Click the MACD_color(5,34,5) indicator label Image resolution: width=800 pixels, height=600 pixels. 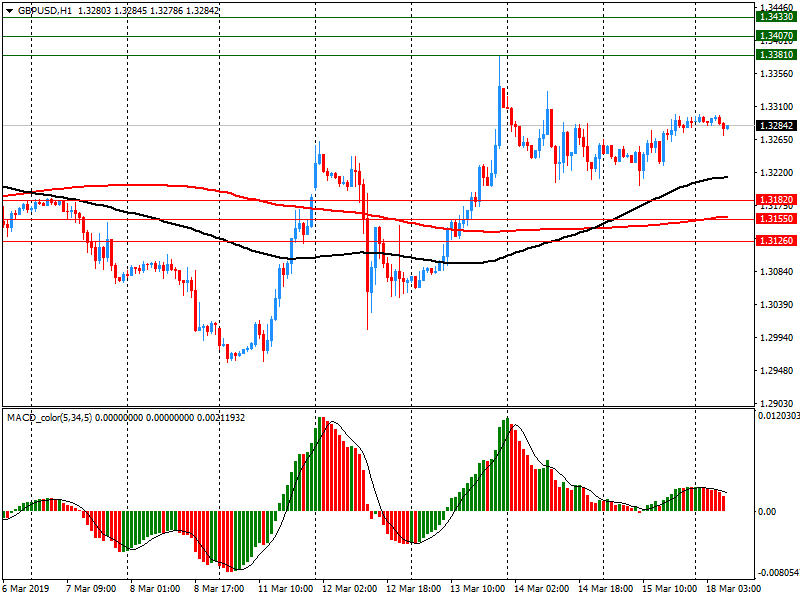(48, 417)
